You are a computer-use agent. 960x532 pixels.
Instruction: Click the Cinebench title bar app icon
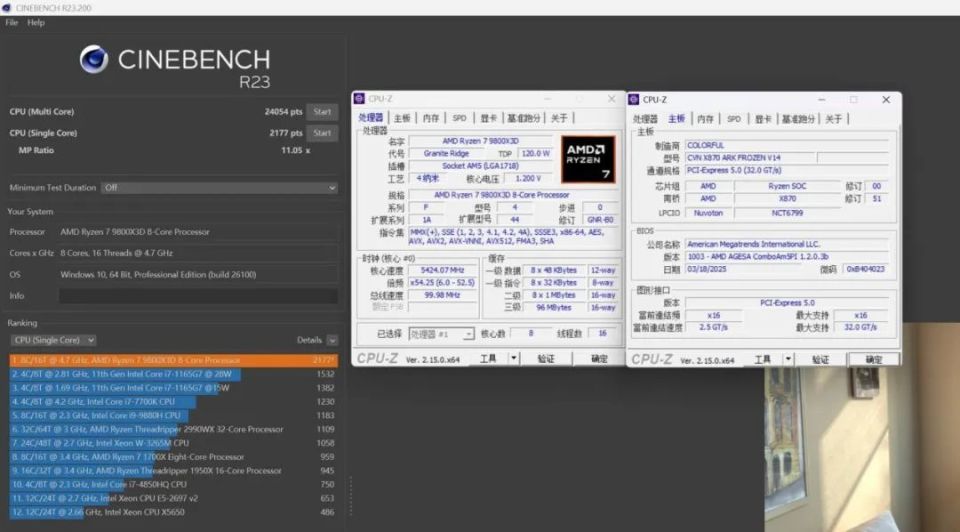click(6, 8)
